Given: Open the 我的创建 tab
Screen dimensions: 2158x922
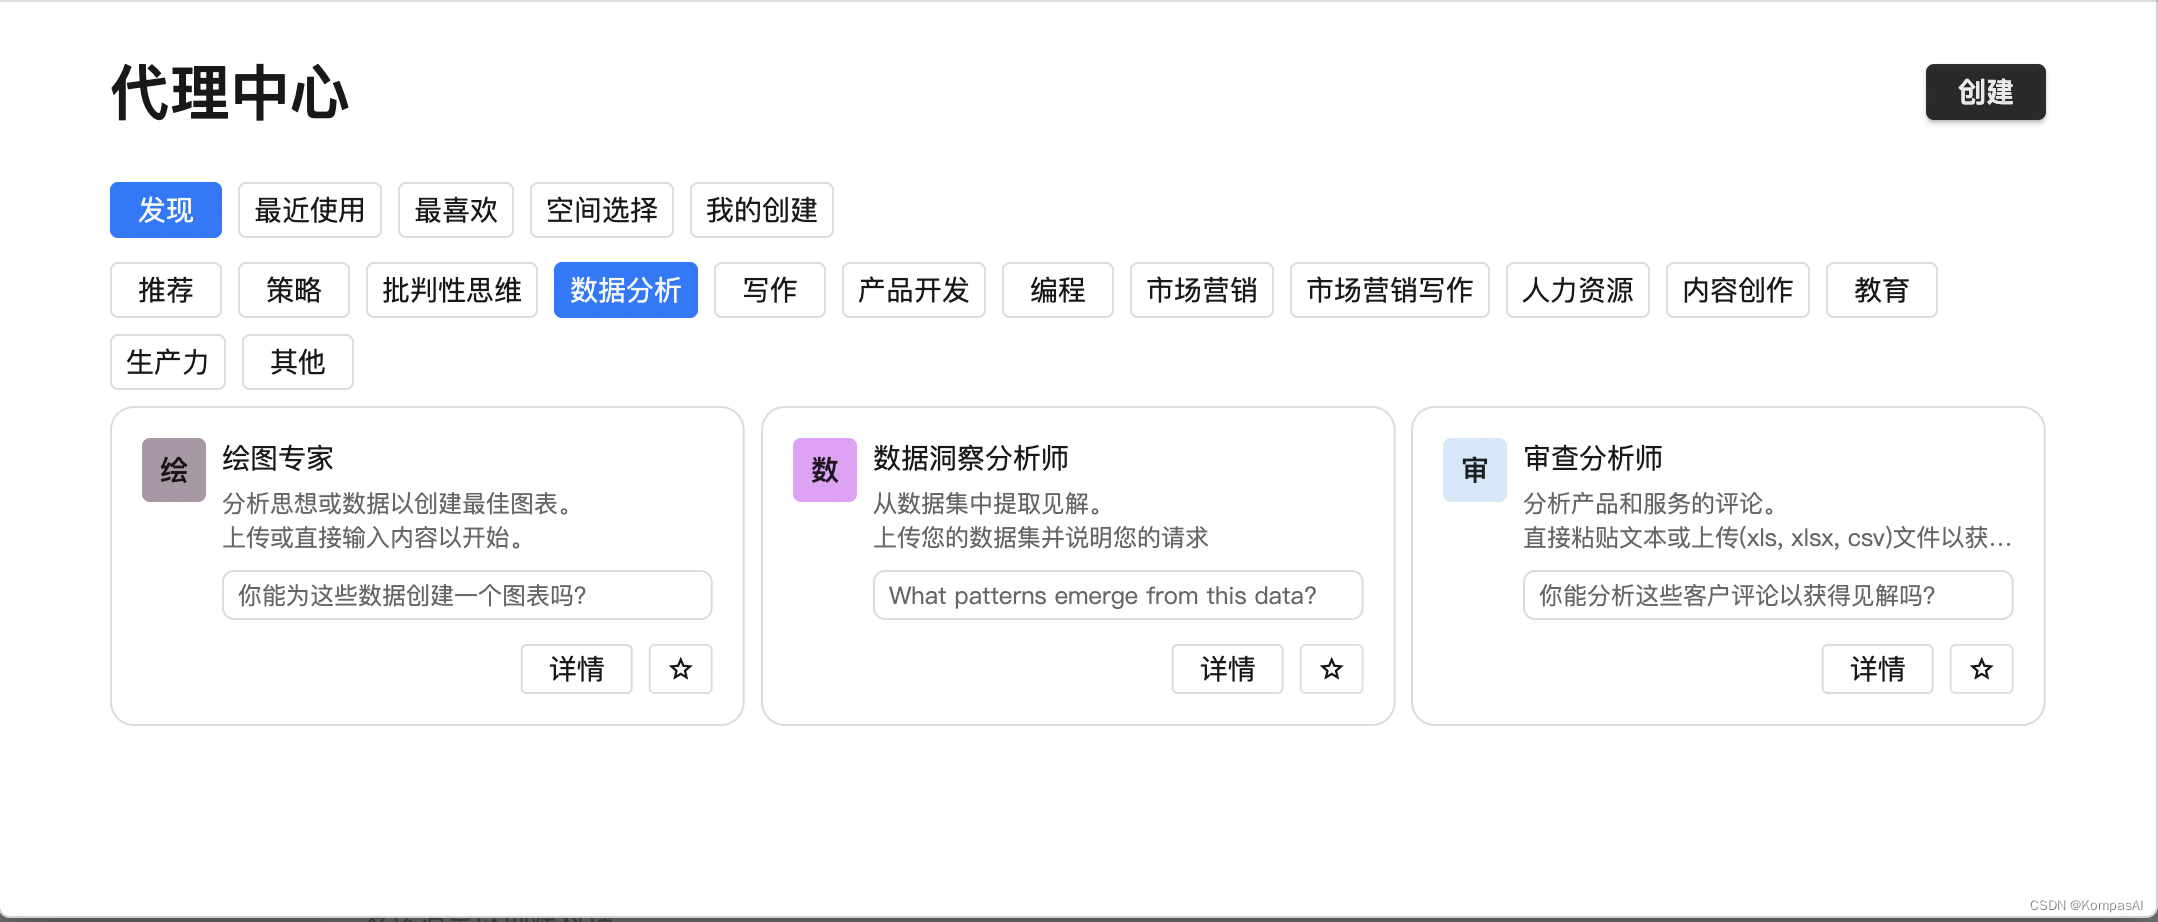Looking at the screenshot, I should [761, 210].
